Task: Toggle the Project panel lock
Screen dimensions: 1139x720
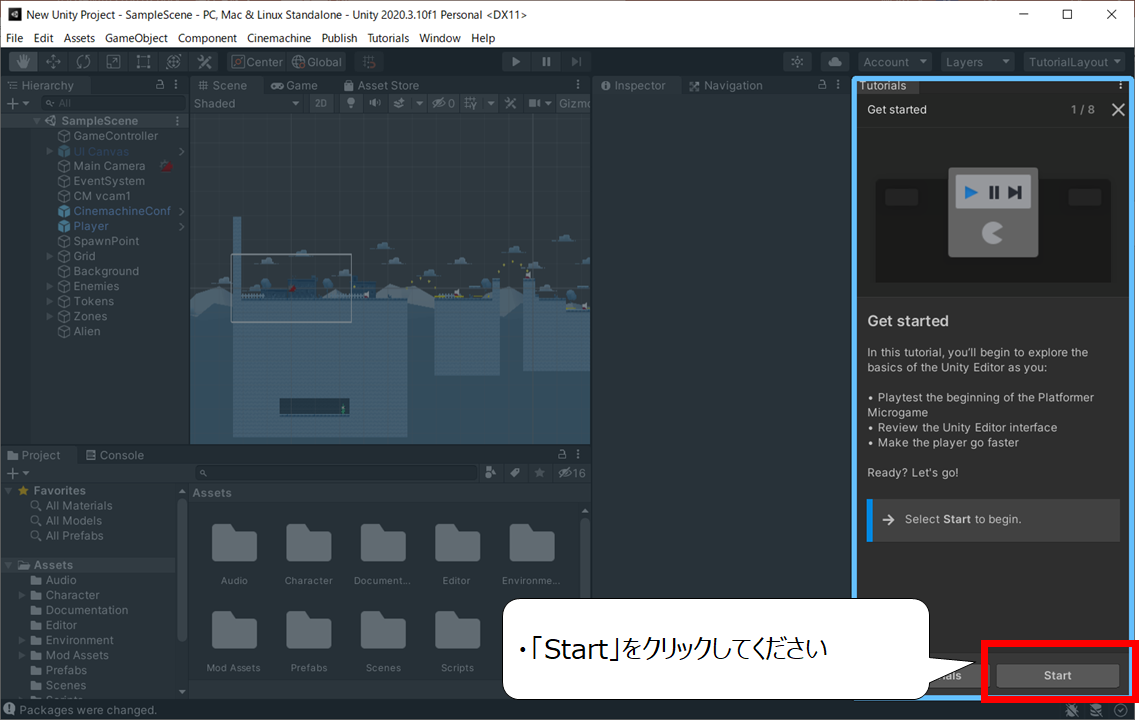Action: tap(562, 454)
